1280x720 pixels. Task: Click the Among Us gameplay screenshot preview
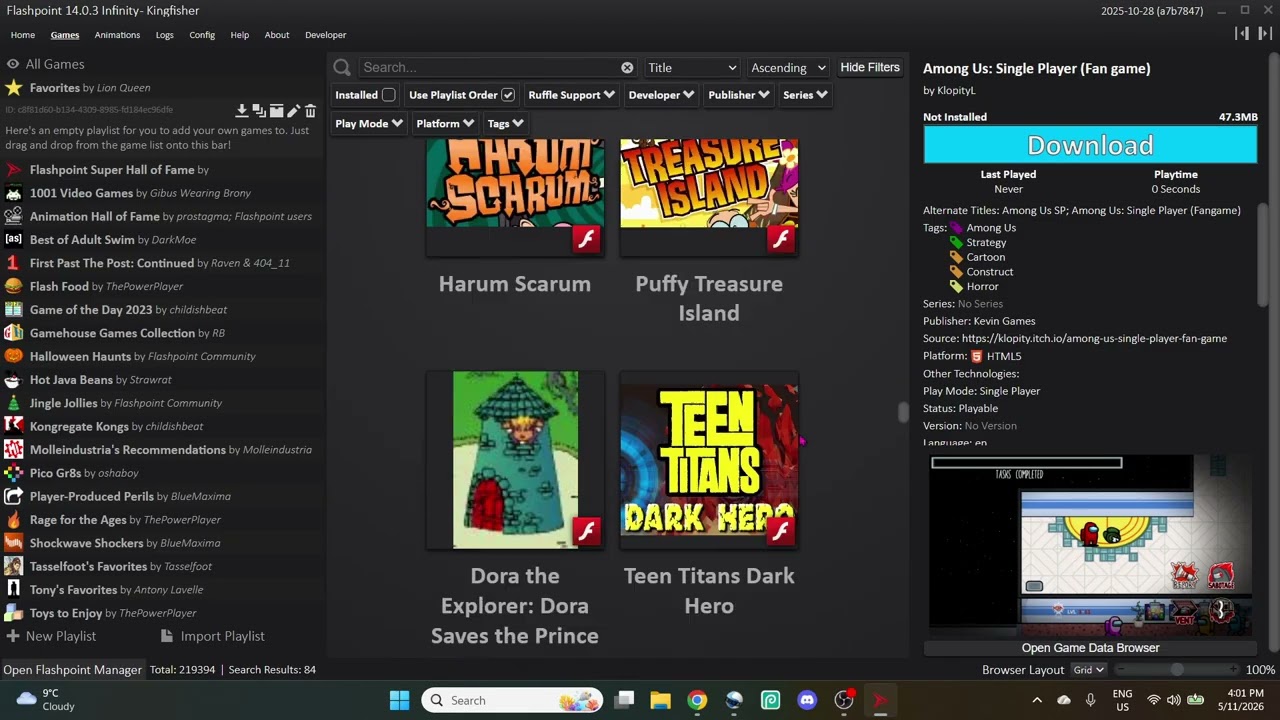point(1090,545)
